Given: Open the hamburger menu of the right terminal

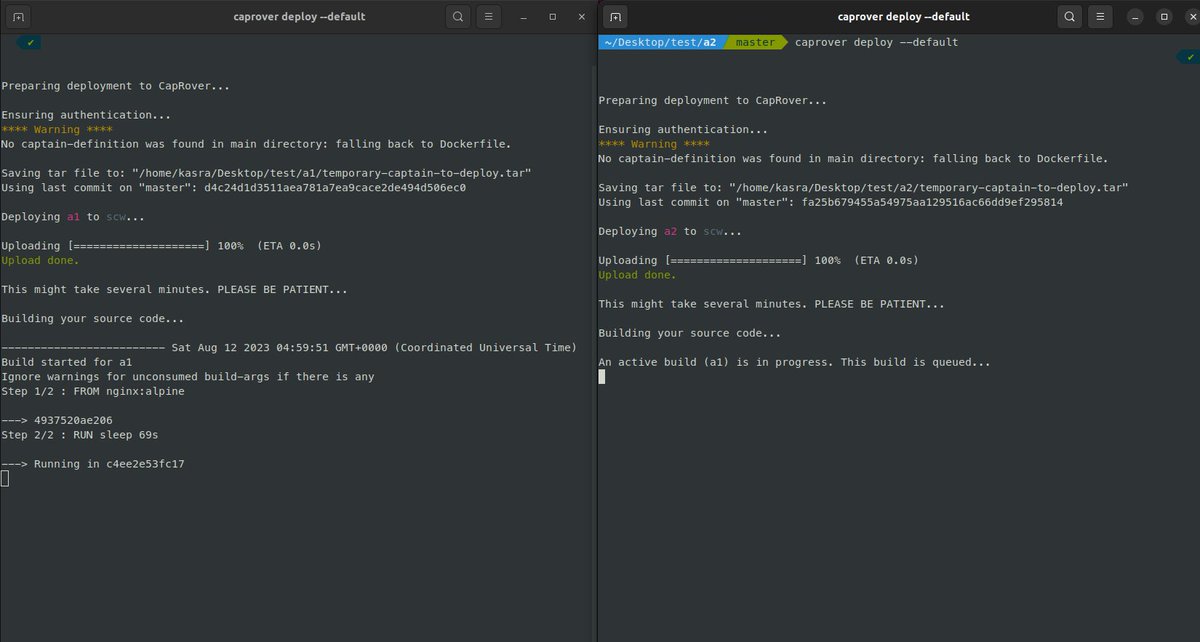Looking at the screenshot, I should (x=1101, y=17).
